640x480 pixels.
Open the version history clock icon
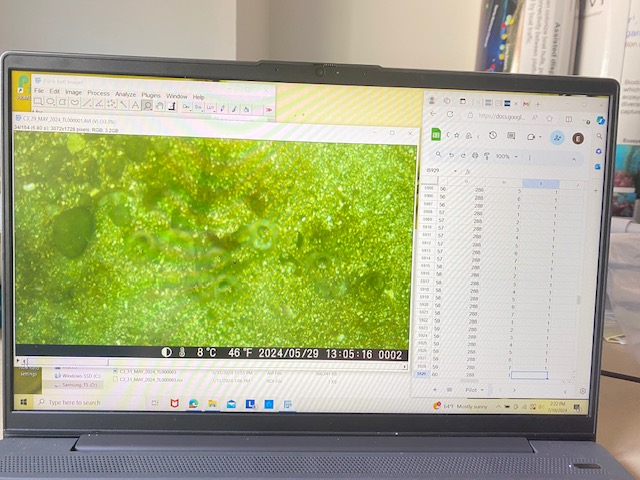[493, 135]
